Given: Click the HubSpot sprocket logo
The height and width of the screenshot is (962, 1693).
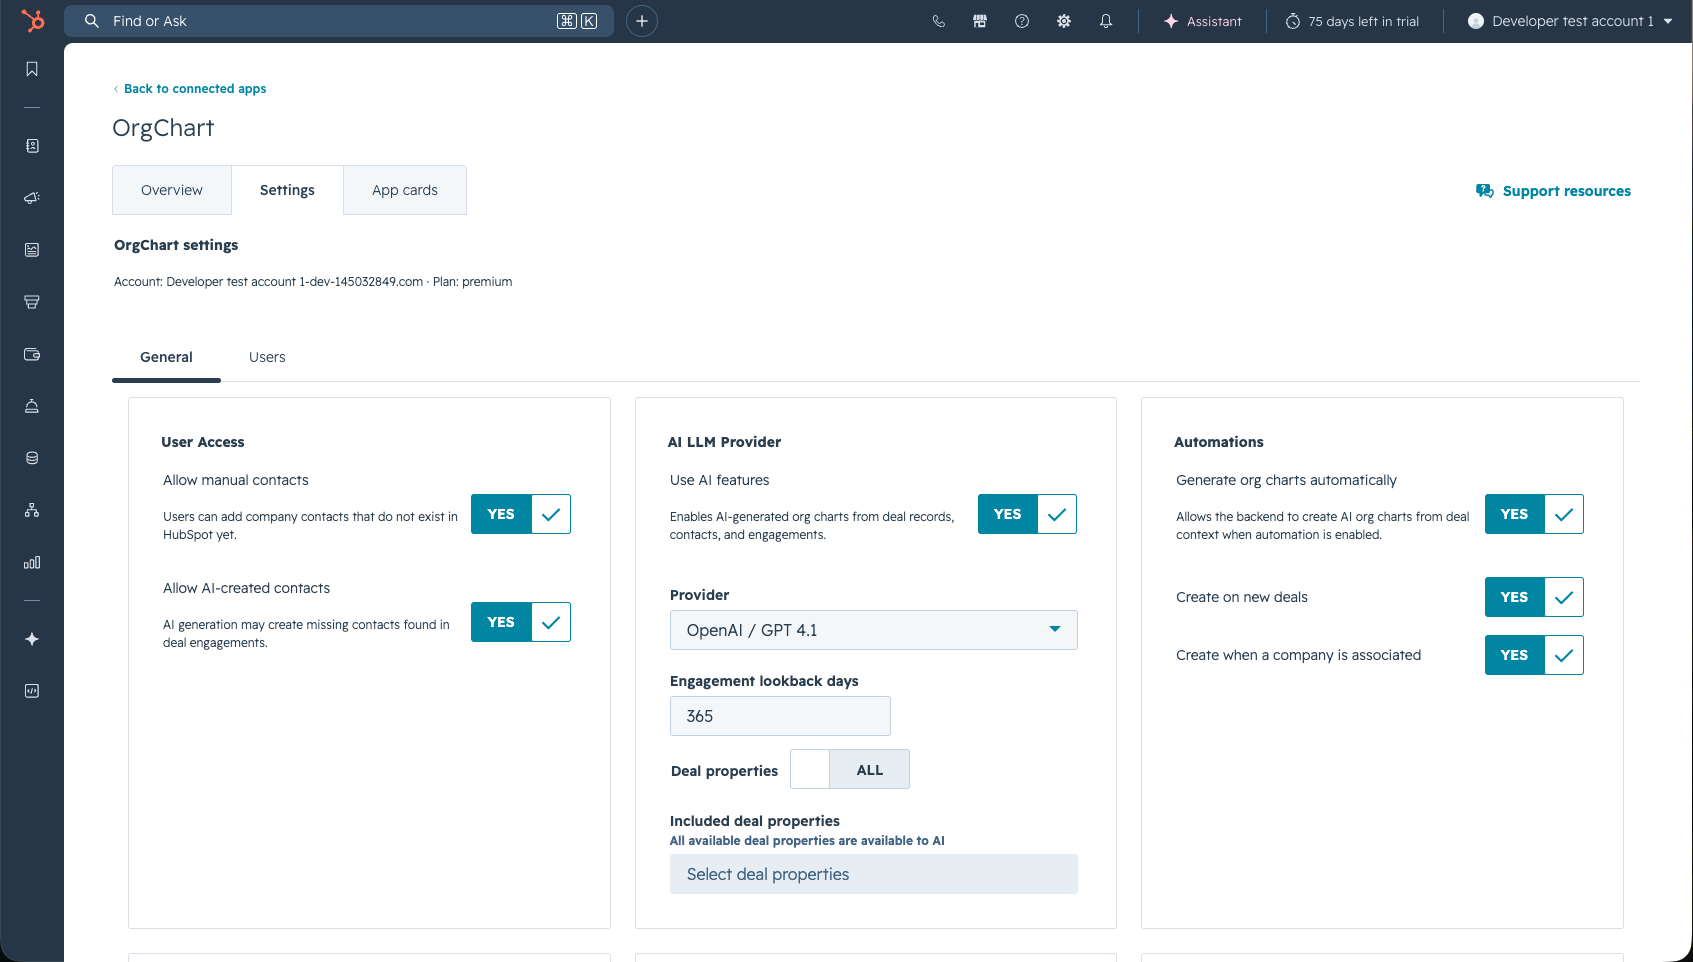Looking at the screenshot, I should [x=33, y=20].
